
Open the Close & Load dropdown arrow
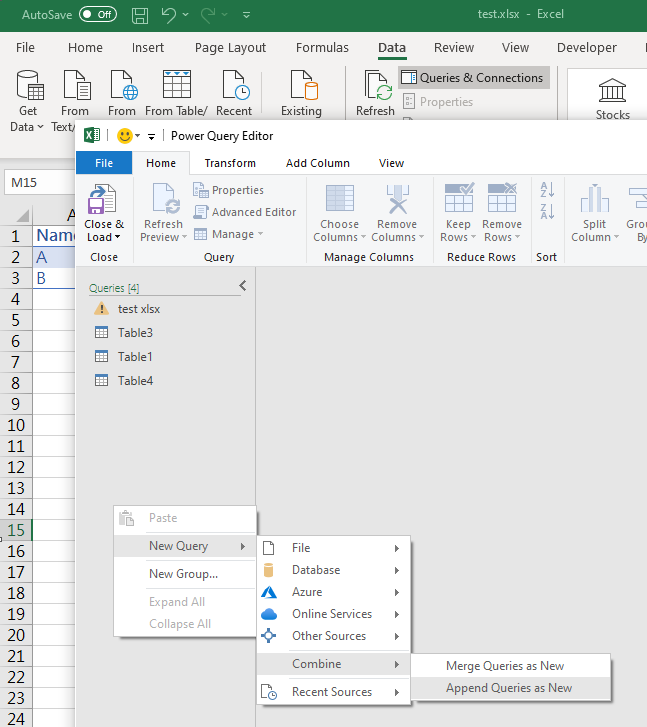point(117,237)
